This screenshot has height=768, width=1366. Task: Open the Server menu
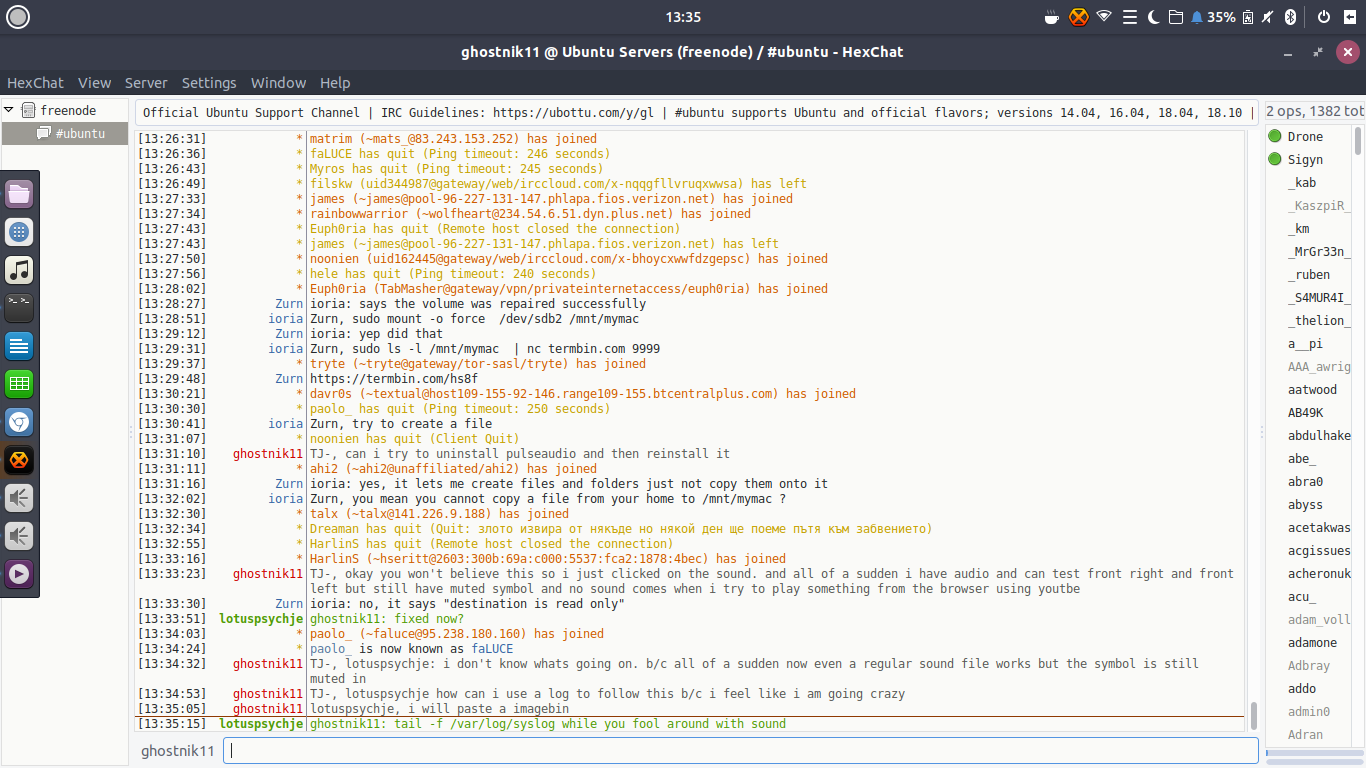[x=146, y=83]
